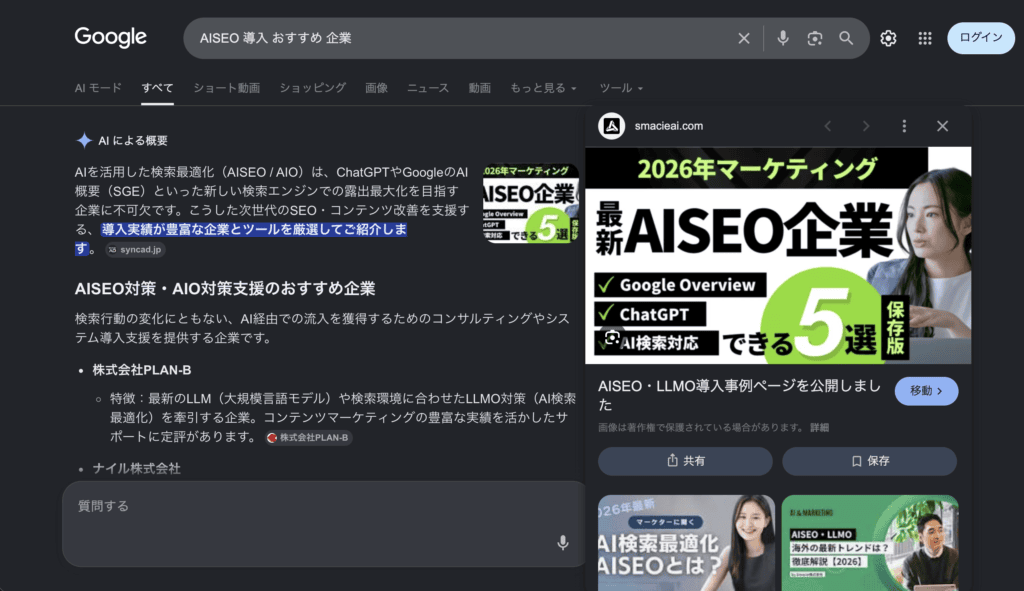Open the 動画 tab
The image size is (1024, 591).
(x=479, y=88)
